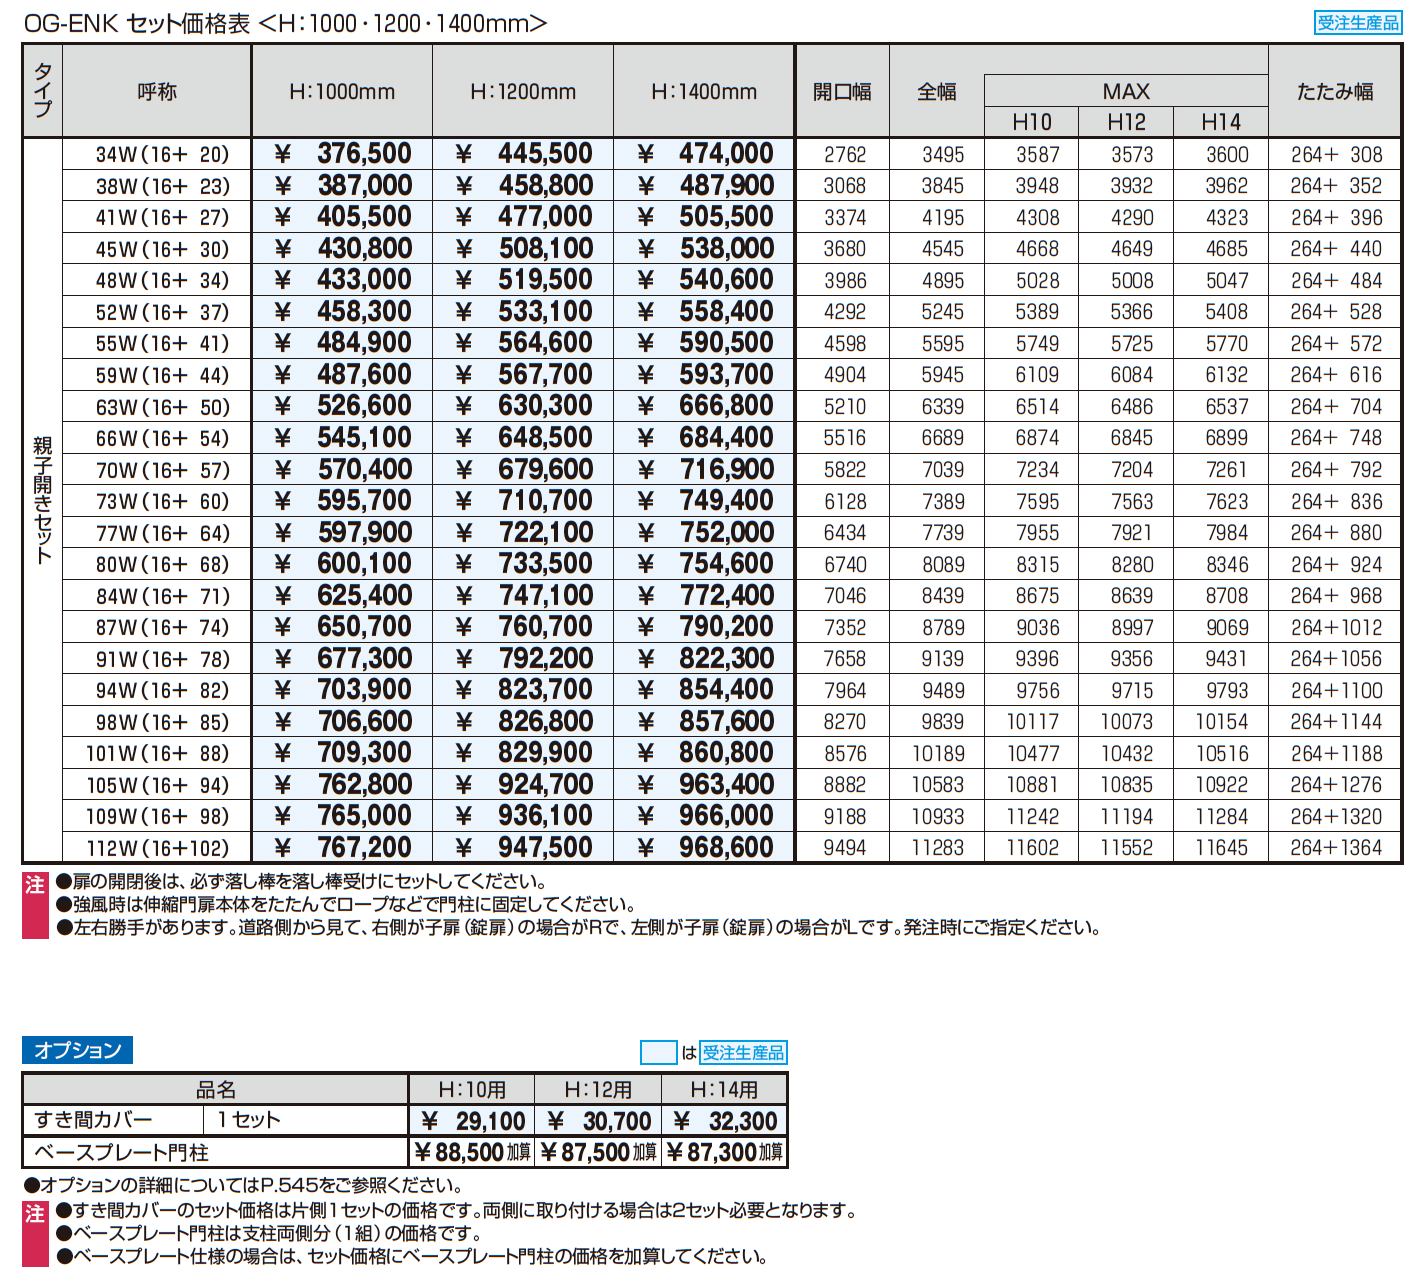Click the price ¥684,400
Screen dimensions: 1426x1280
pos(704,438)
